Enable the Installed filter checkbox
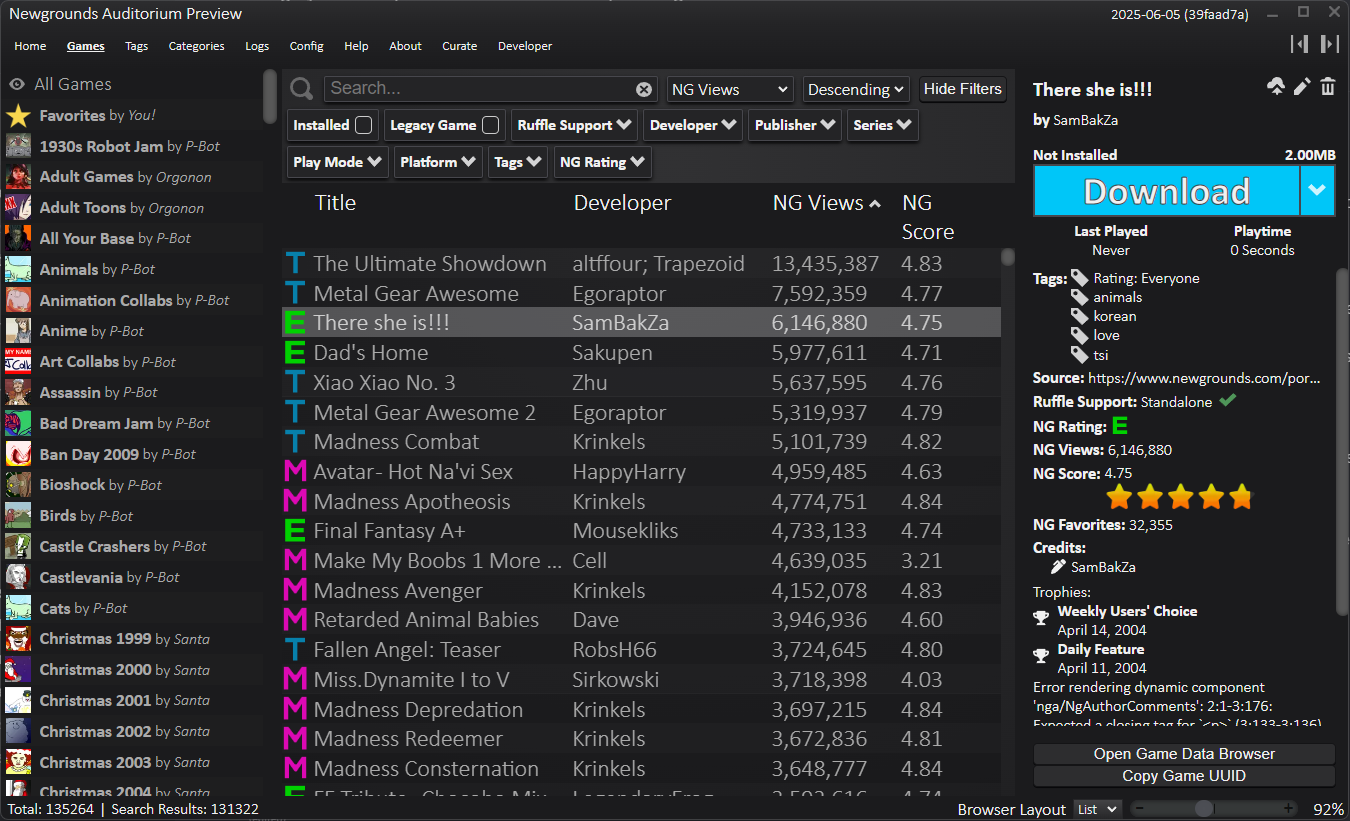This screenshot has height=821, width=1350. click(364, 125)
